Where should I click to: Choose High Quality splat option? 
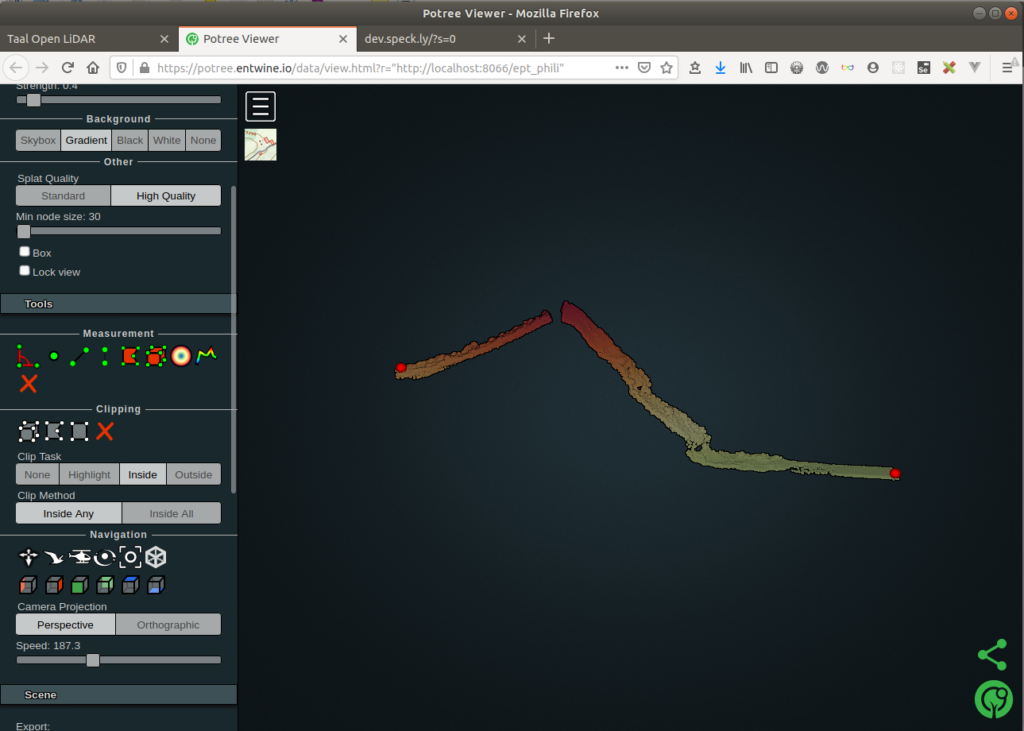(x=166, y=196)
